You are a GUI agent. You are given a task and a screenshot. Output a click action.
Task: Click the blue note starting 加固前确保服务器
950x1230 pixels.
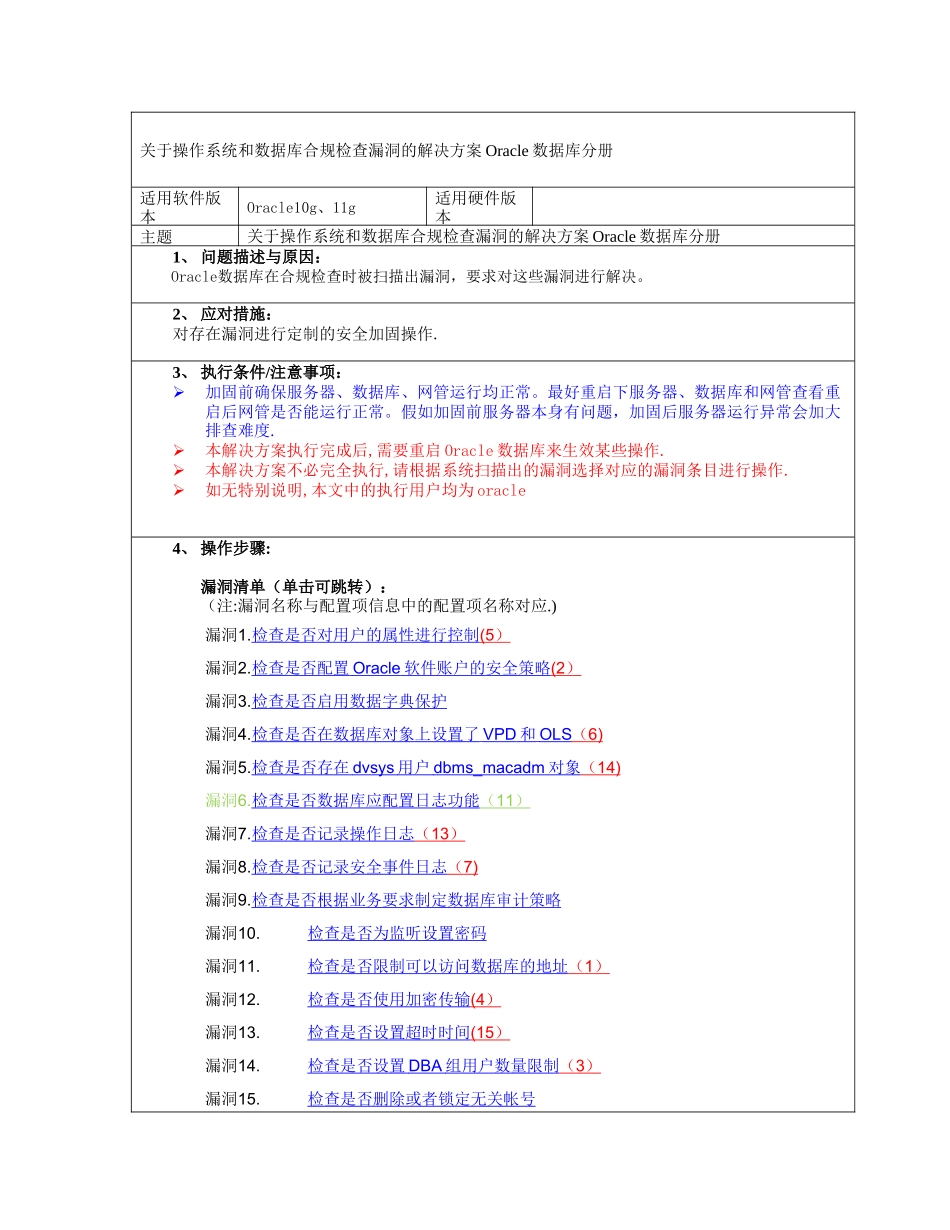pyautogui.click(x=523, y=410)
